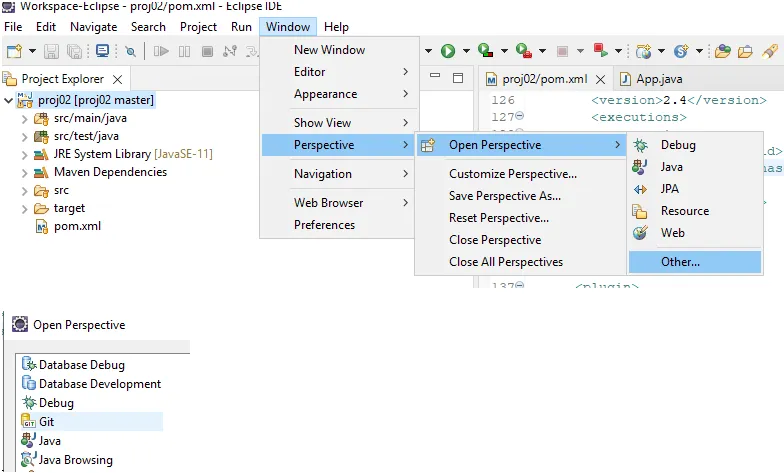Select the Debug perspective bug icon
The image size is (784, 473).
[x=640, y=146]
